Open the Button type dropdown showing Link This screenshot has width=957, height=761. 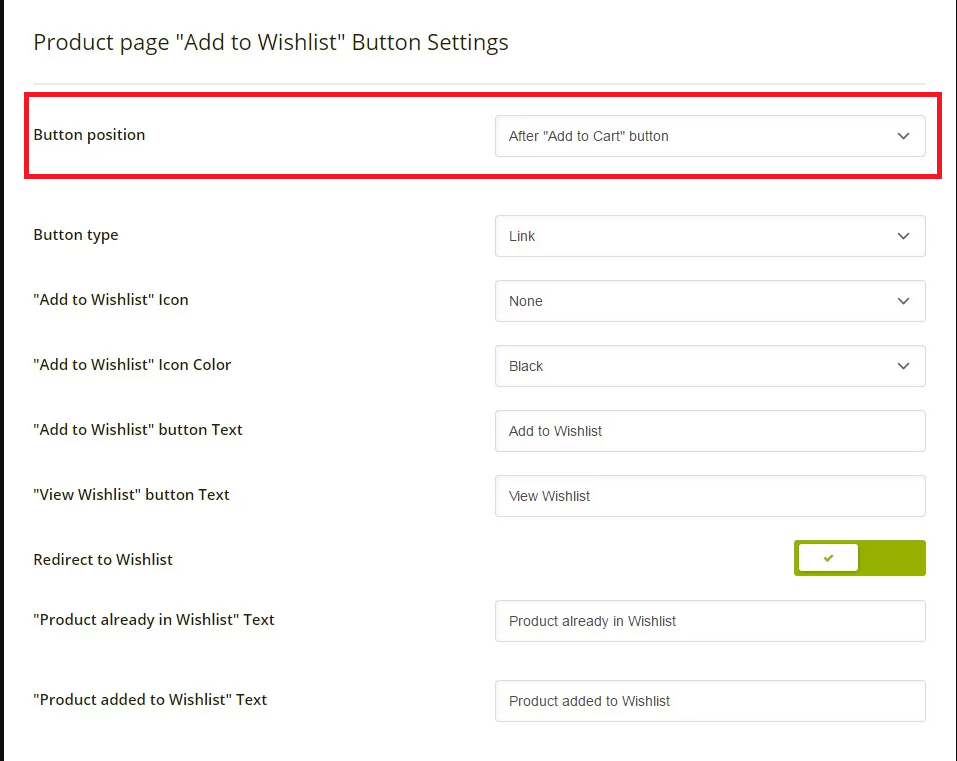pos(710,236)
